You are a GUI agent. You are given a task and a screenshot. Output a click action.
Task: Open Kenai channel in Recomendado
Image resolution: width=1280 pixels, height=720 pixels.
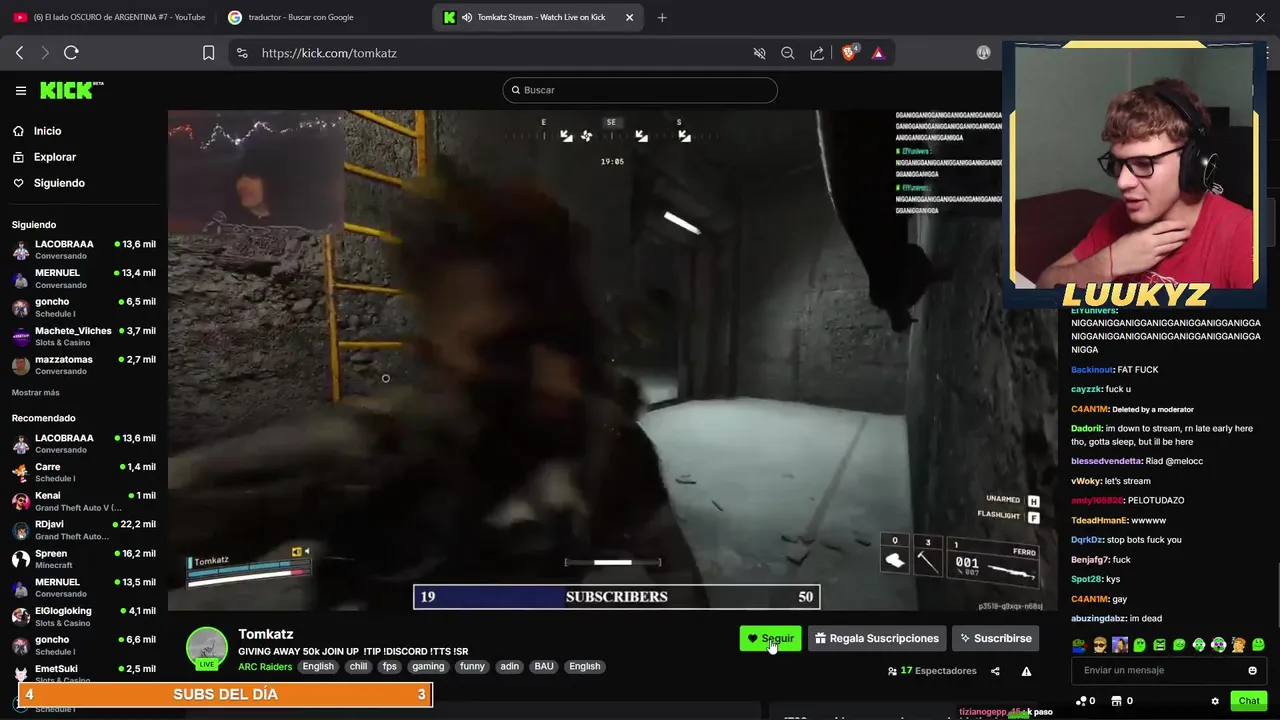84,501
